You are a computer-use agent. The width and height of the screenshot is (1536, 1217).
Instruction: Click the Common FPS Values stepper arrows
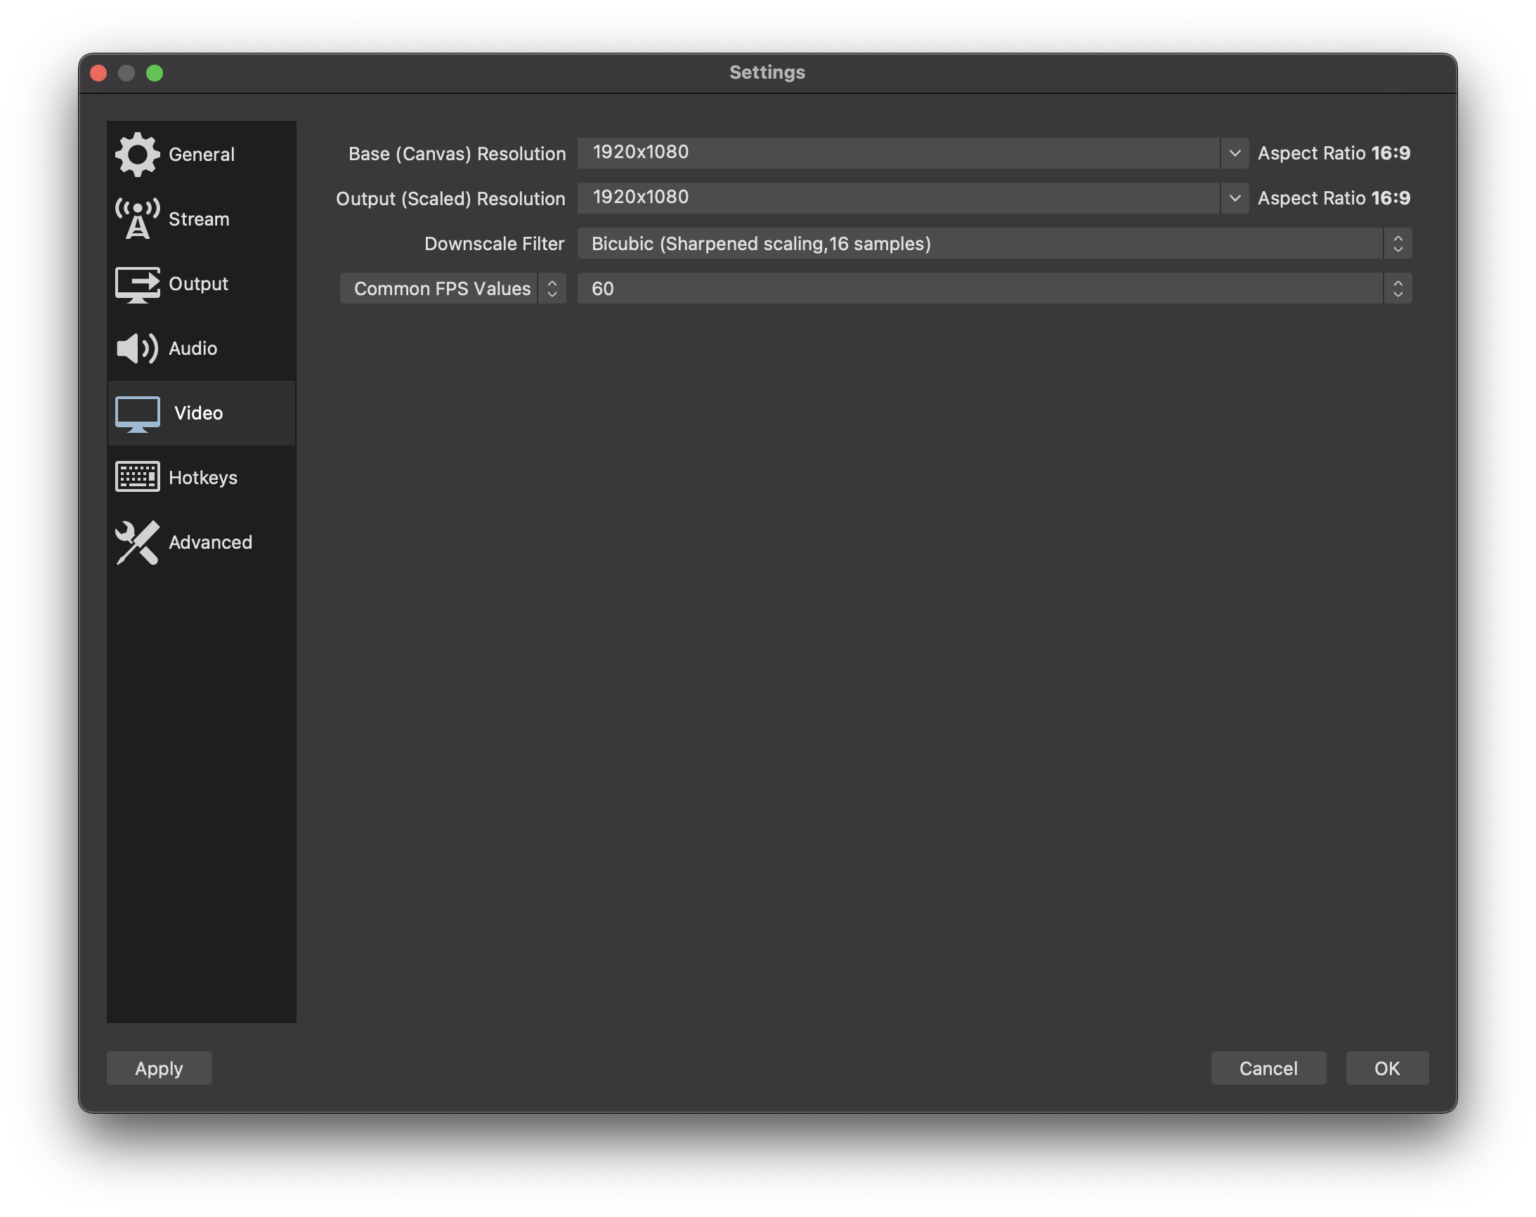(x=552, y=288)
